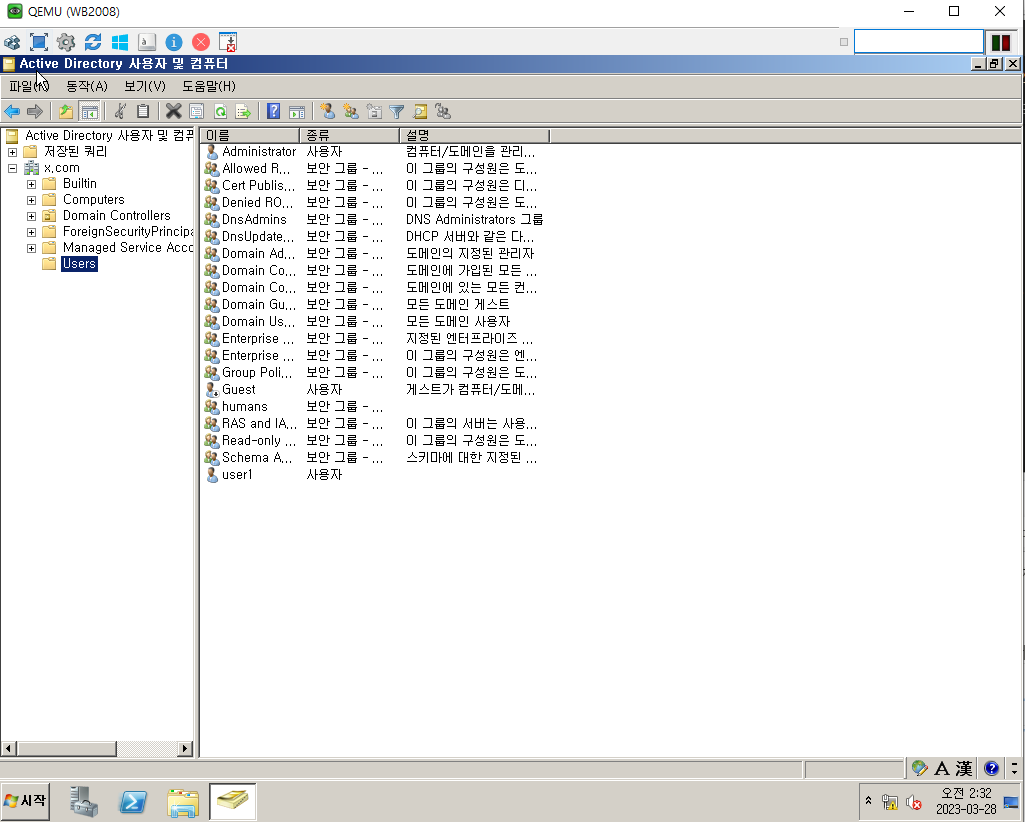
Task: Toggle the action pane icon
Action: (297, 112)
